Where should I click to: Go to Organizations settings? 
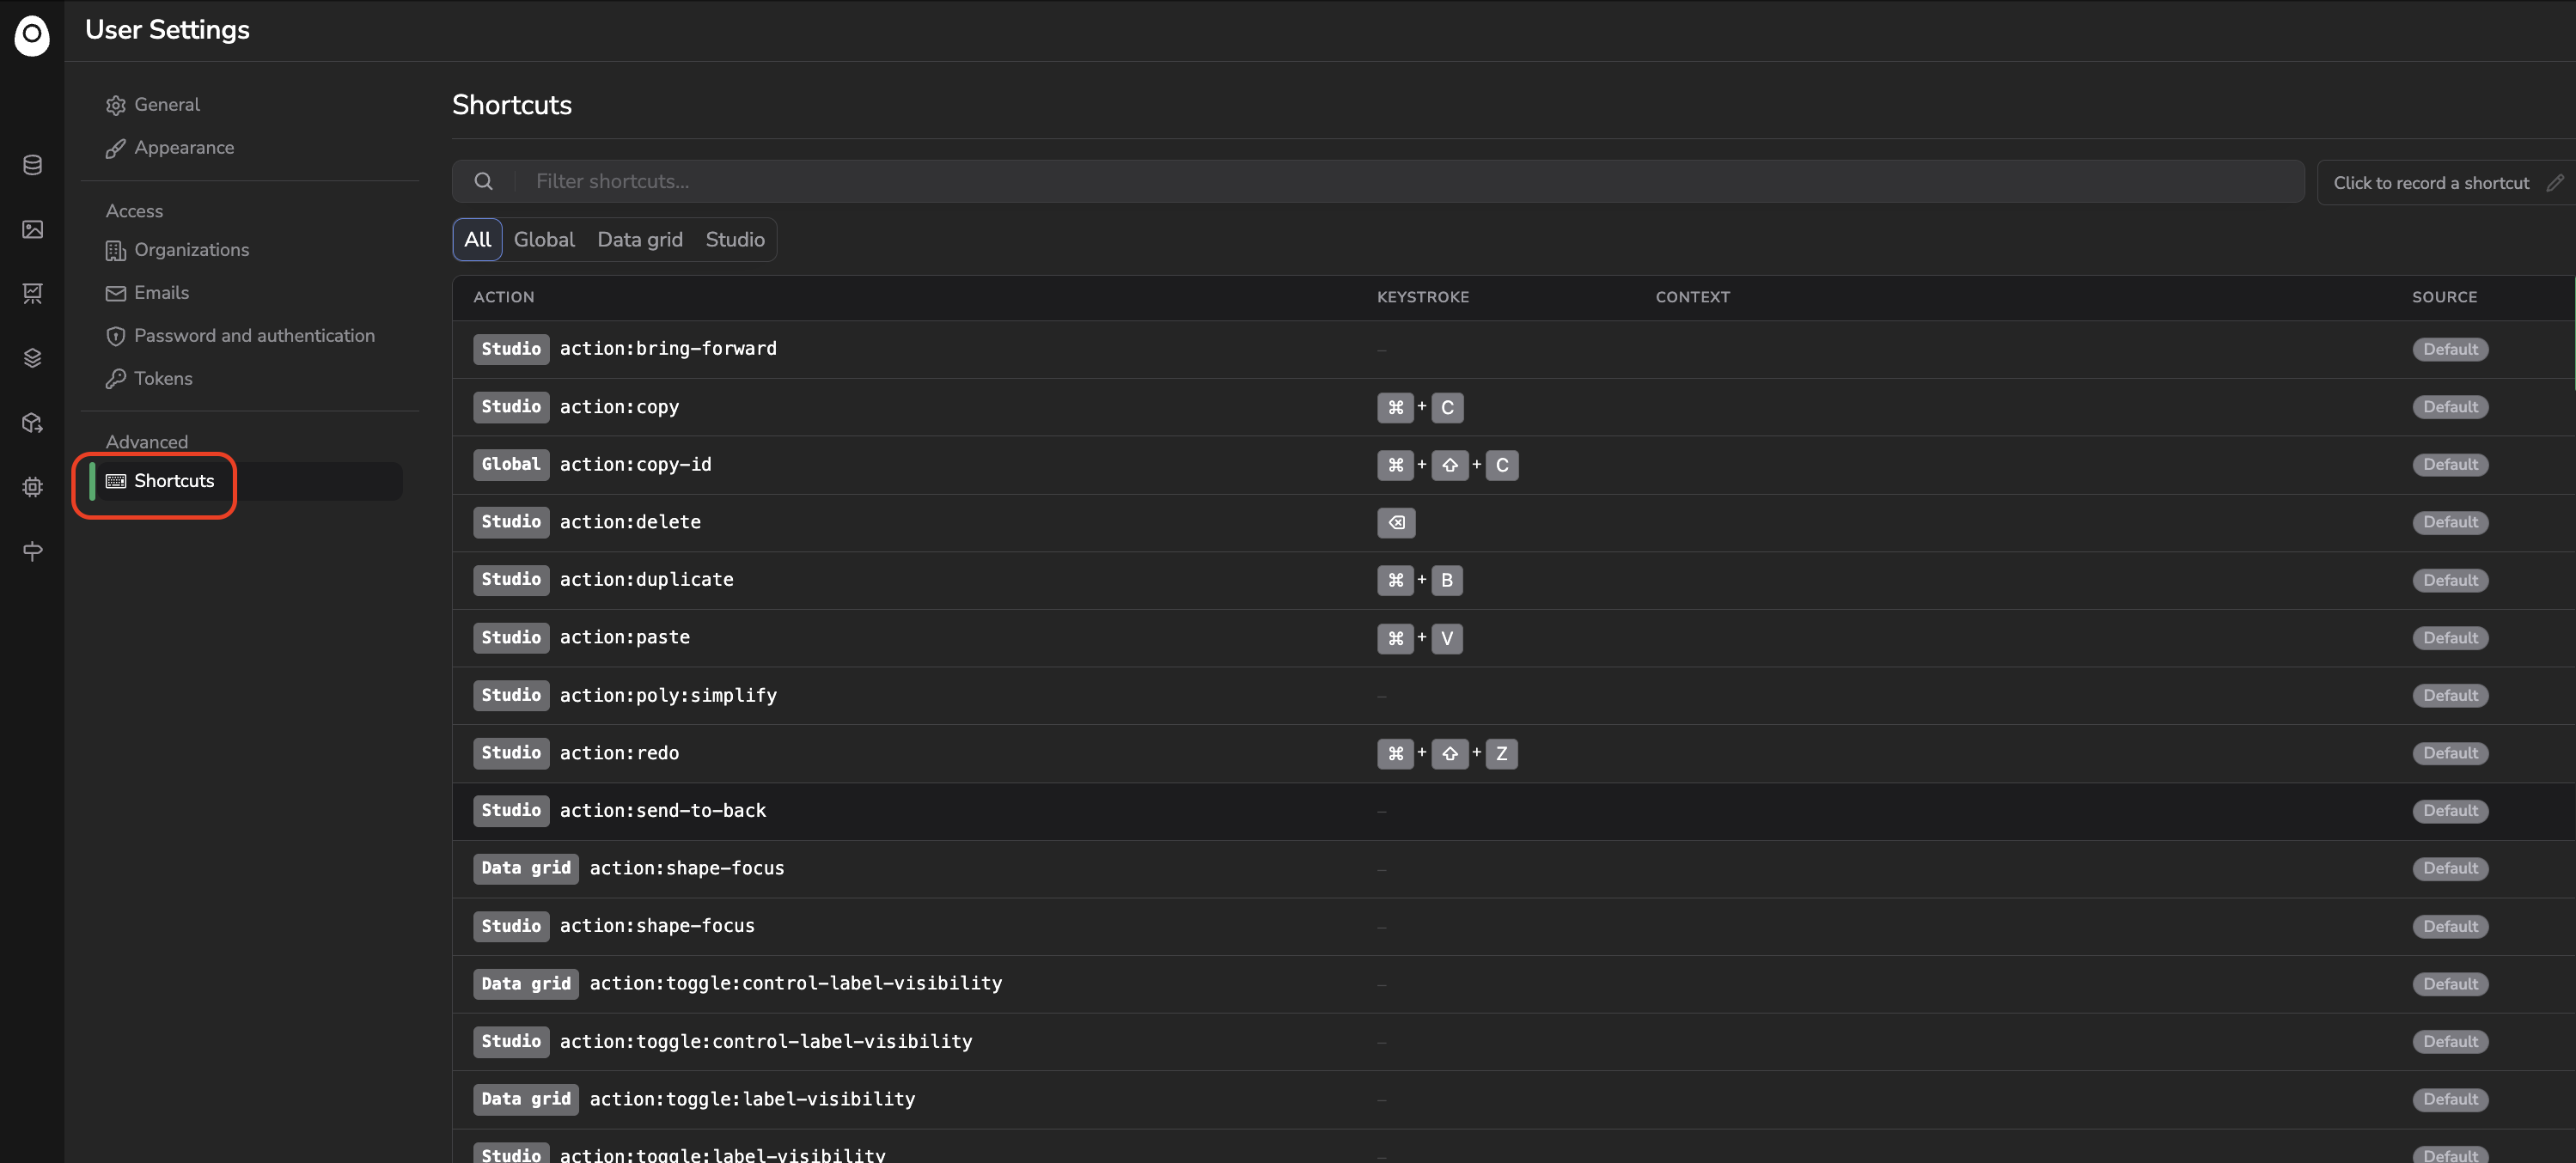pyautogui.click(x=192, y=250)
